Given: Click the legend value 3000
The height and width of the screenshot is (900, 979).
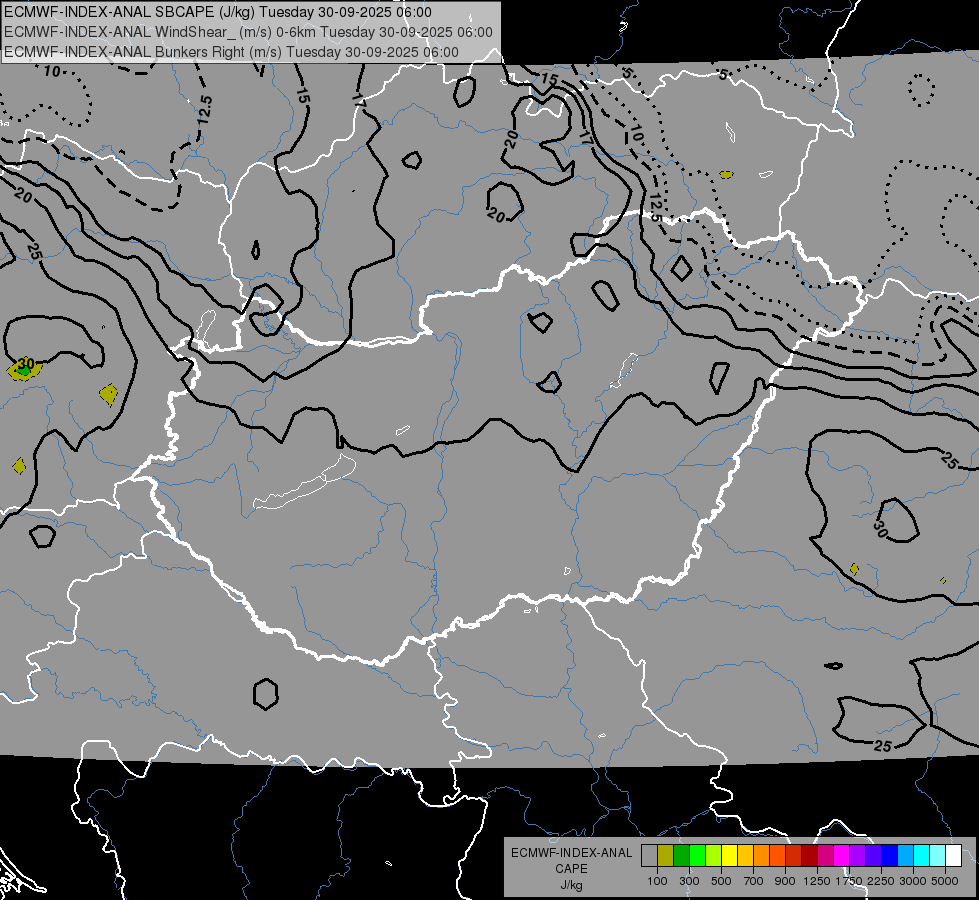Looking at the screenshot, I should 913,881.
